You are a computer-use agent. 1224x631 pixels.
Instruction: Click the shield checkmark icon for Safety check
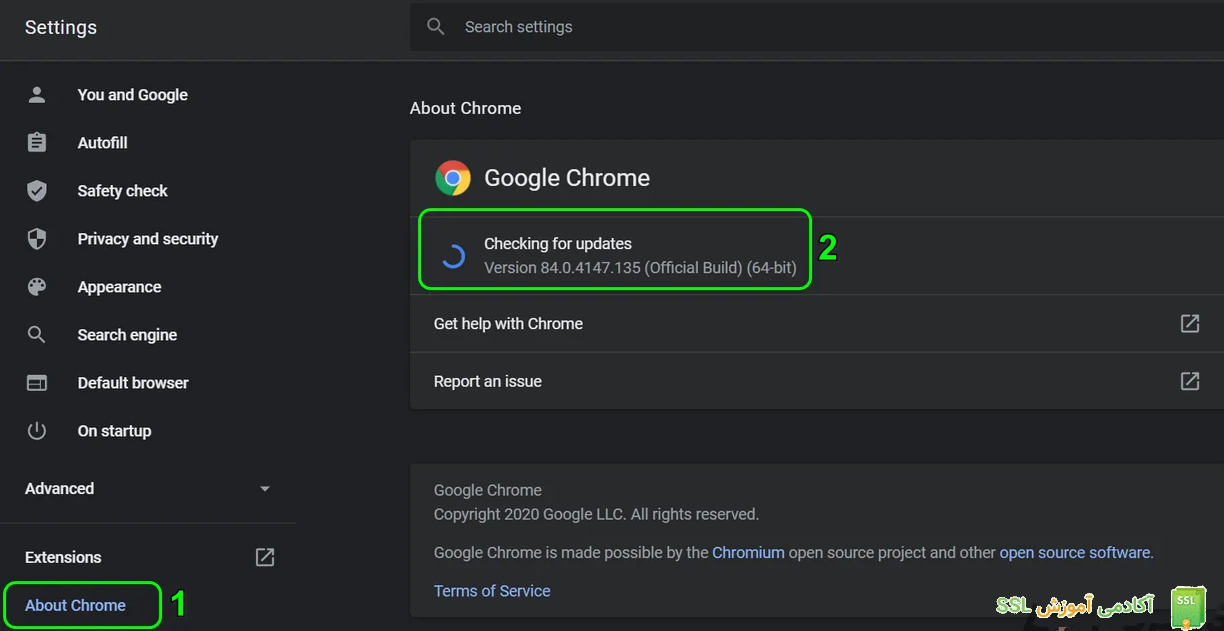(x=37, y=191)
